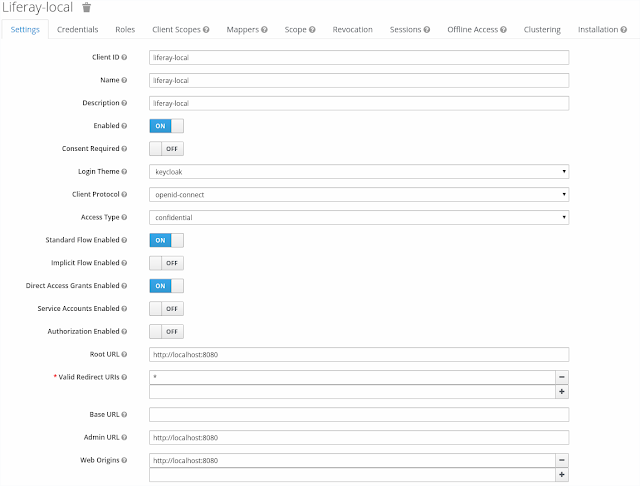Open help icon beside Access Type label
The height and width of the screenshot is (486, 640).
click(124, 217)
